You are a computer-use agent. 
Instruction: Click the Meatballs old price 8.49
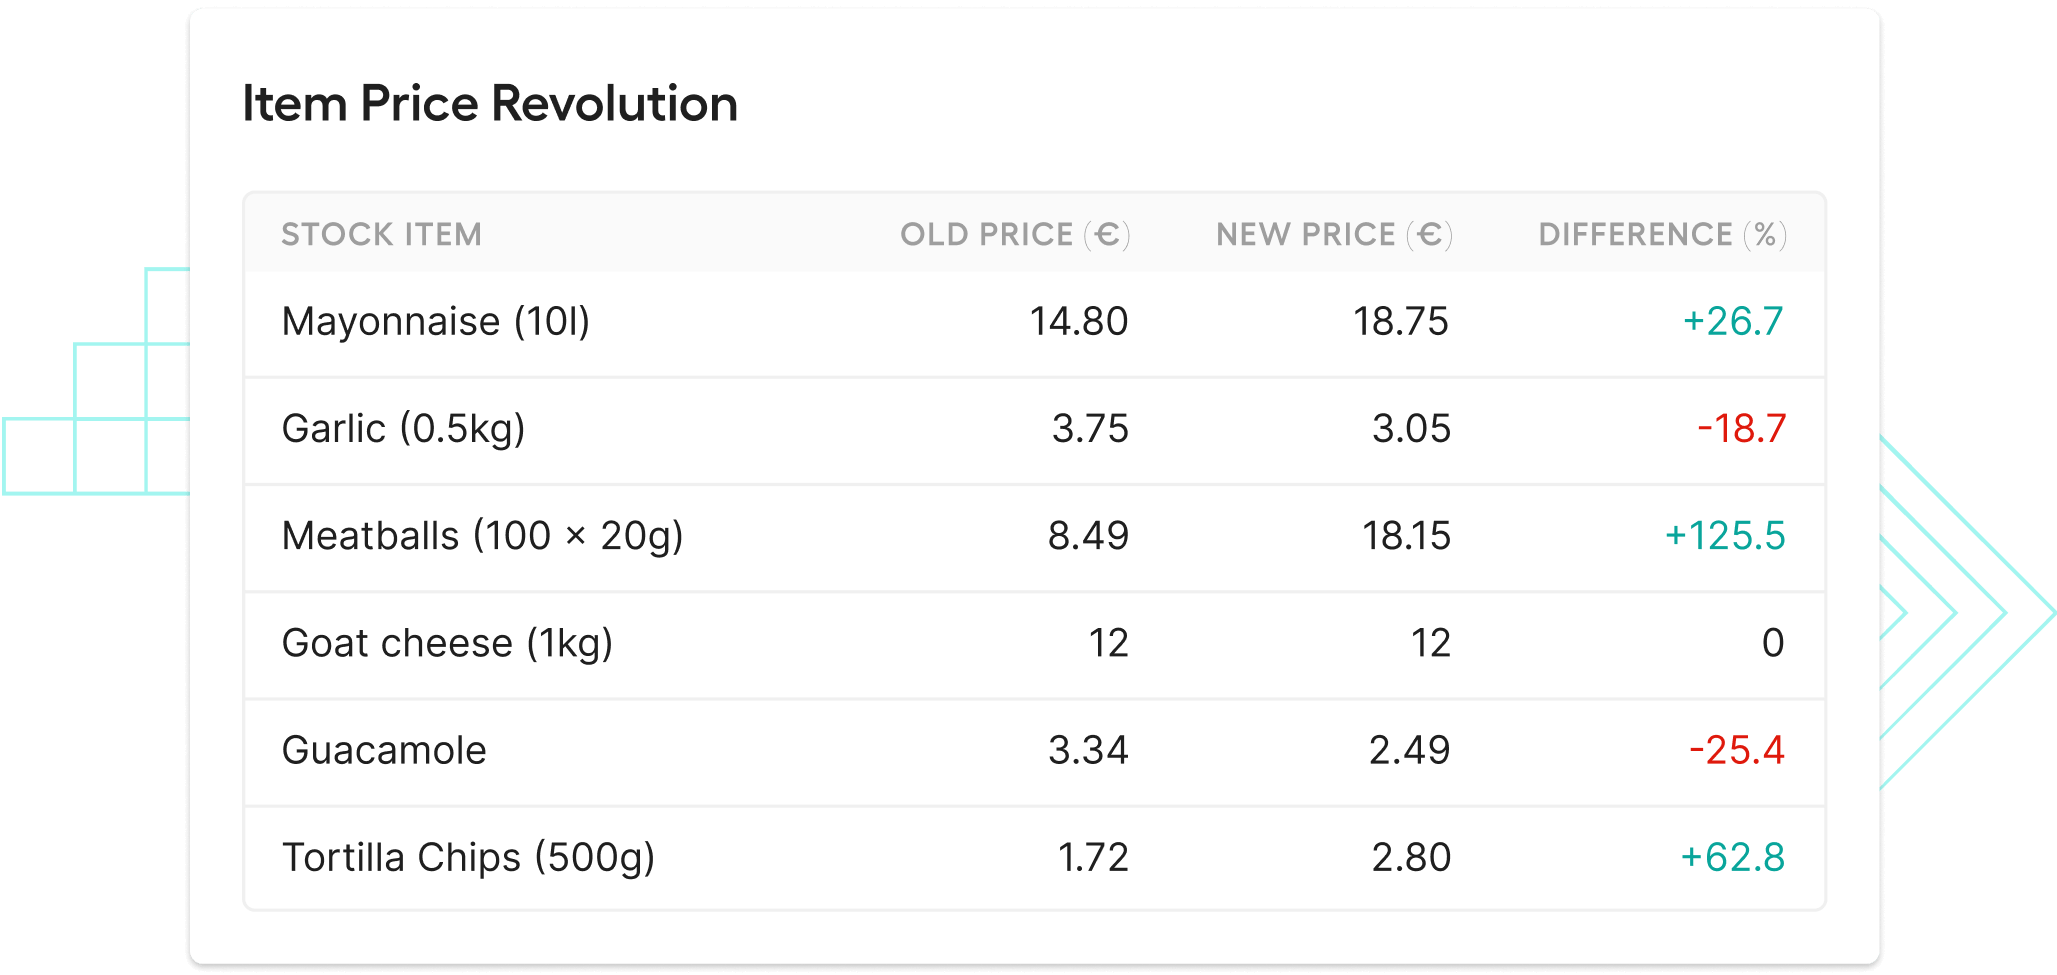pyautogui.click(x=1088, y=536)
